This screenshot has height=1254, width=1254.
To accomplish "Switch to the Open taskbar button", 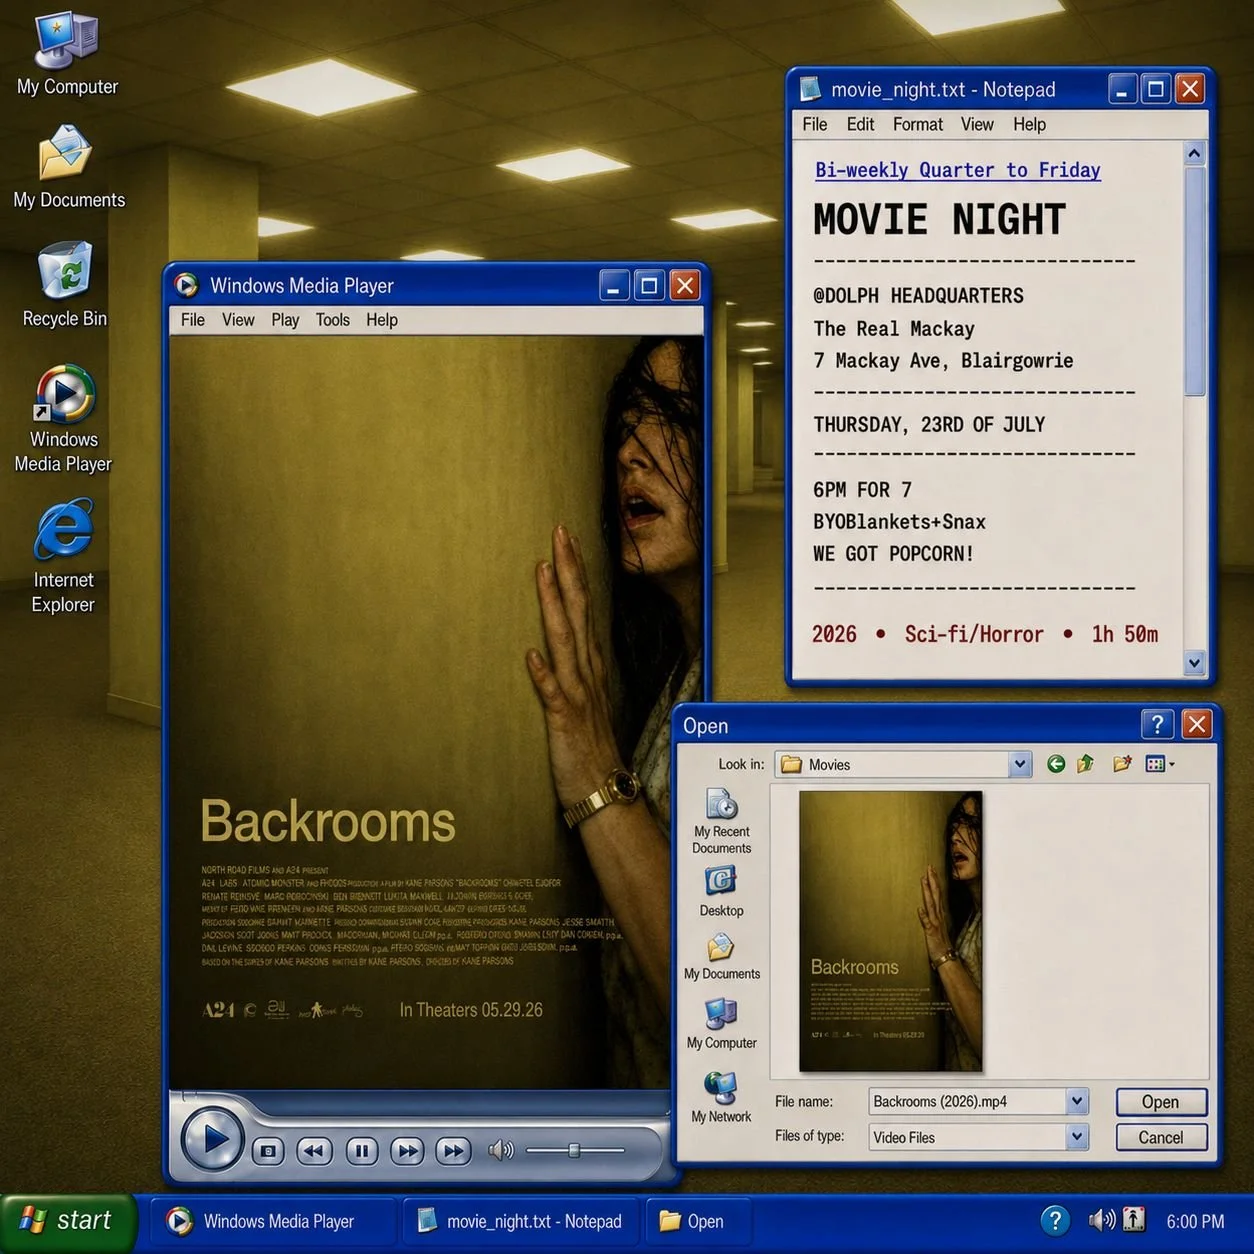I will click(x=697, y=1222).
